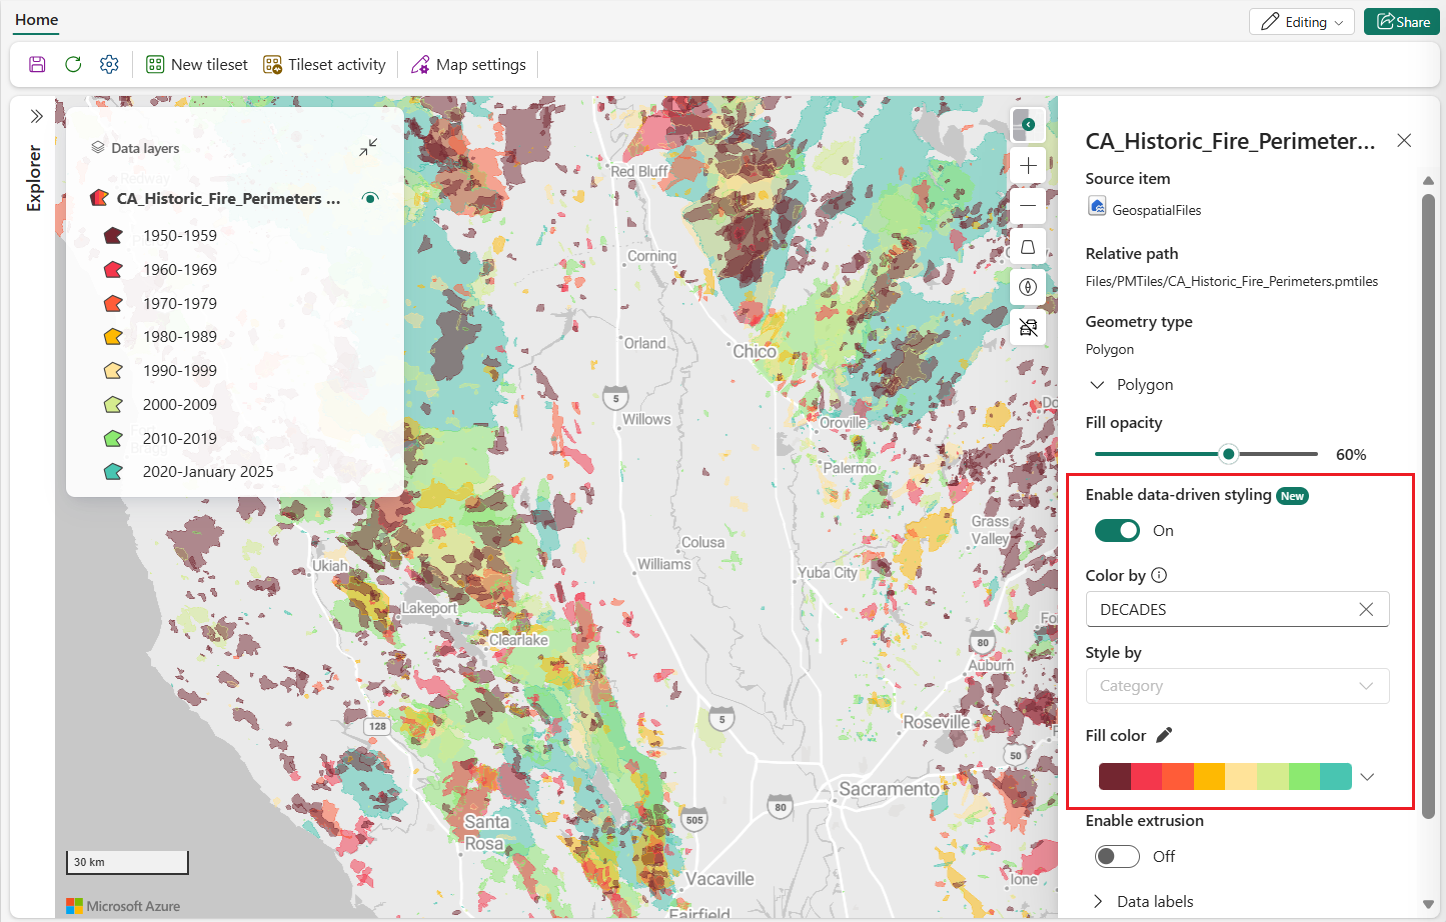Viewport: 1446px width, 922px height.
Task: Click the Willows label on the map
Action: click(x=646, y=420)
